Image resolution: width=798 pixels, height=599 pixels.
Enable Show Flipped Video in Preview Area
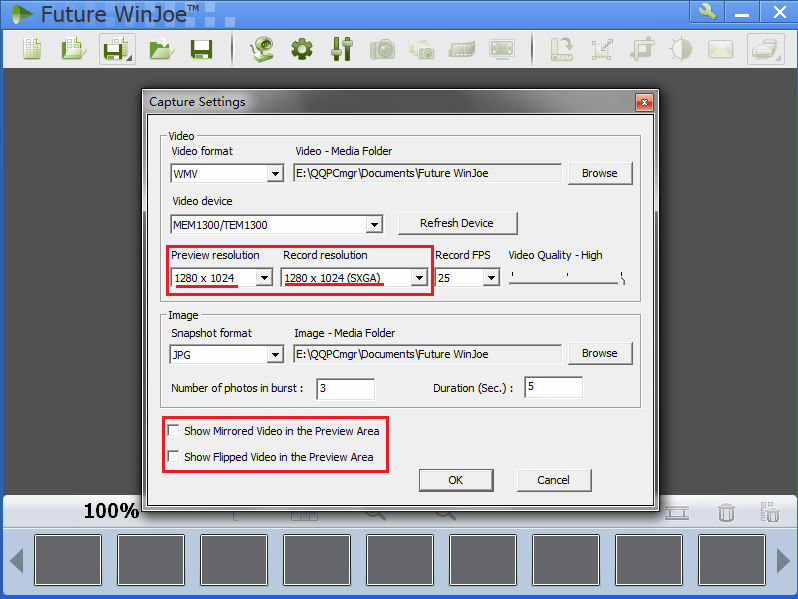point(174,456)
